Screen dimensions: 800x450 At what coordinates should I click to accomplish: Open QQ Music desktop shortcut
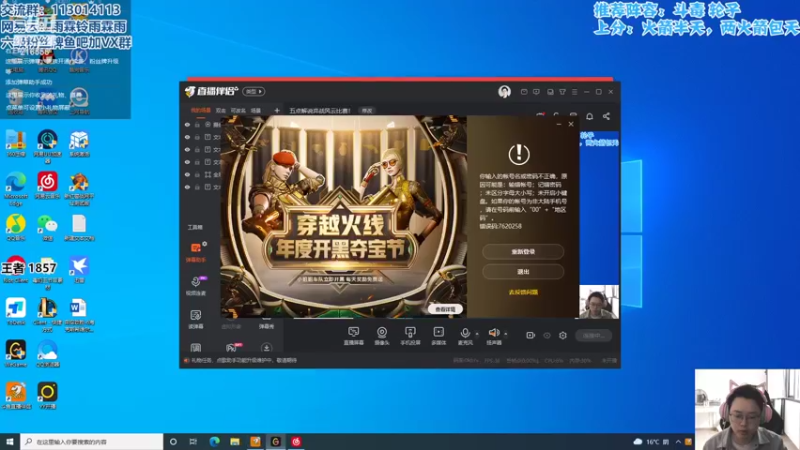16,228
